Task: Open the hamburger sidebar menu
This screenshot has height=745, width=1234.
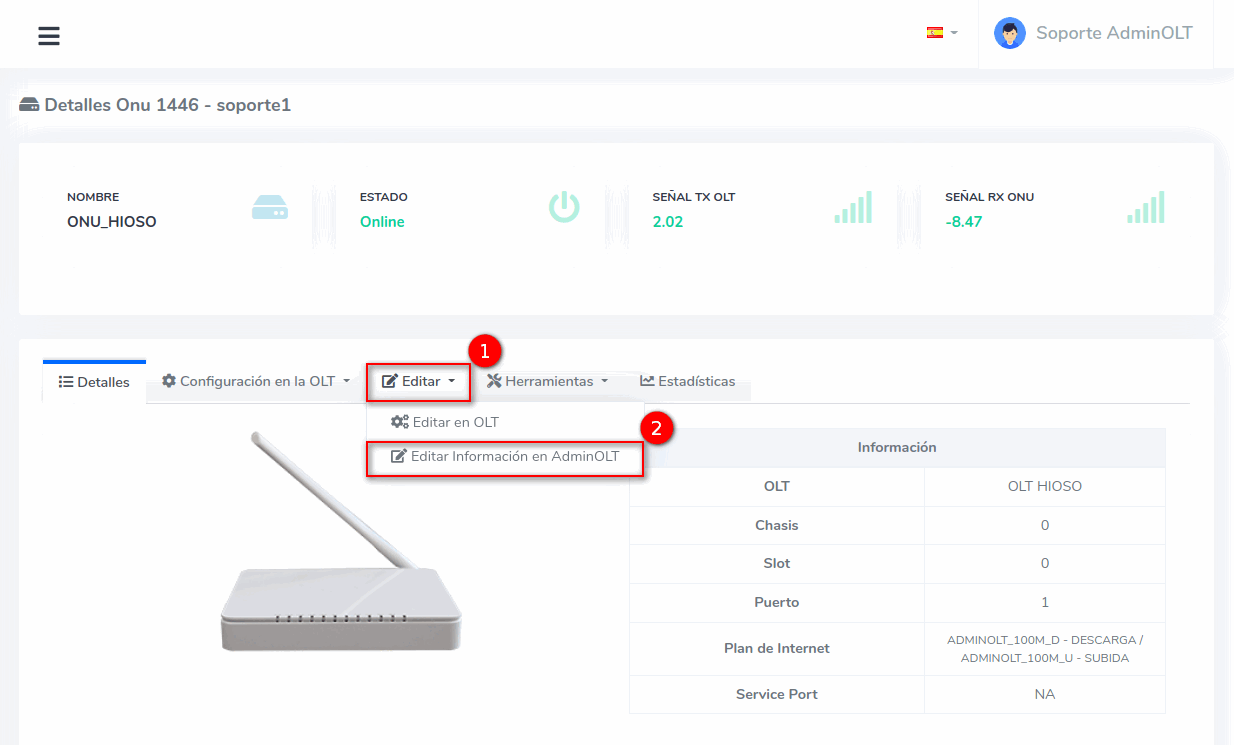Action: tap(49, 36)
